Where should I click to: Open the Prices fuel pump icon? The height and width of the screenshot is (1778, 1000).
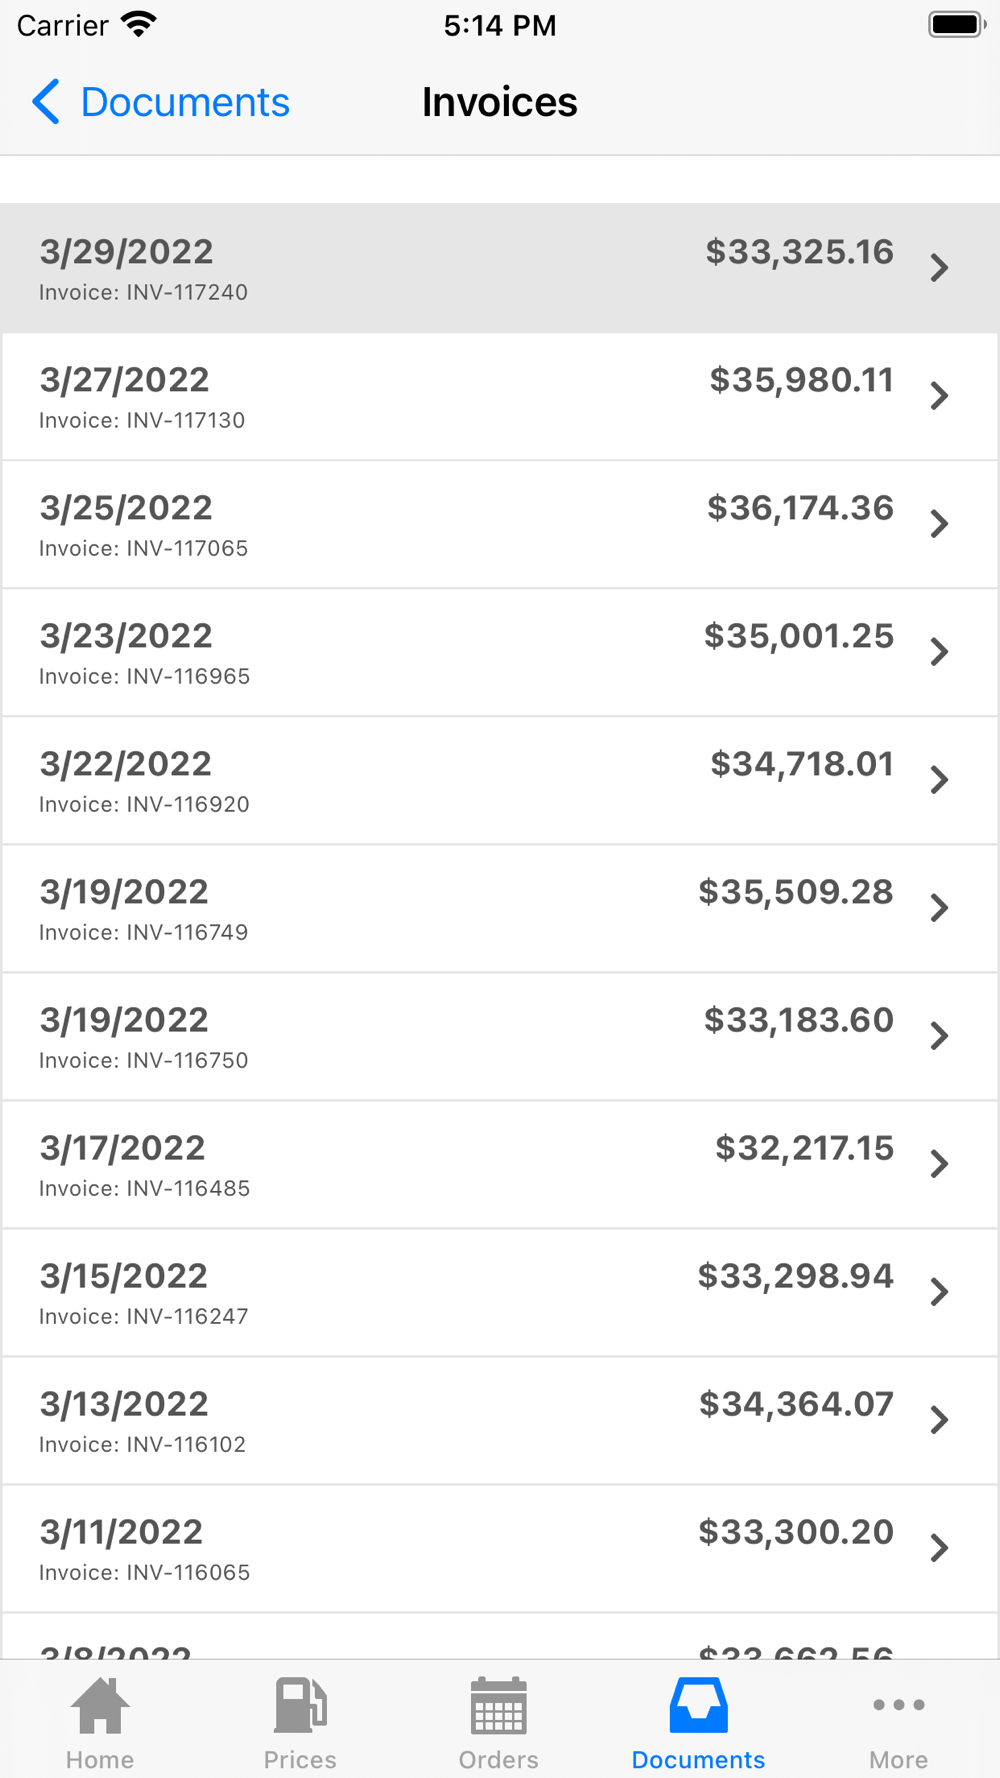point(300,1705)
